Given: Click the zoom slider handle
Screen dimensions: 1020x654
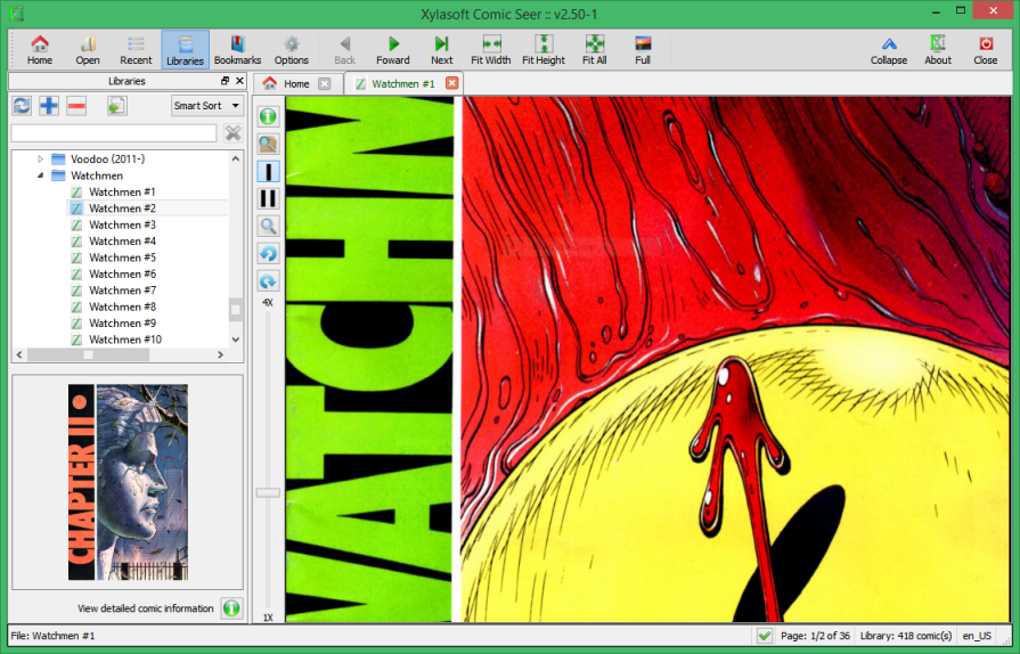Looking at the screenshot, I should 267,493.
